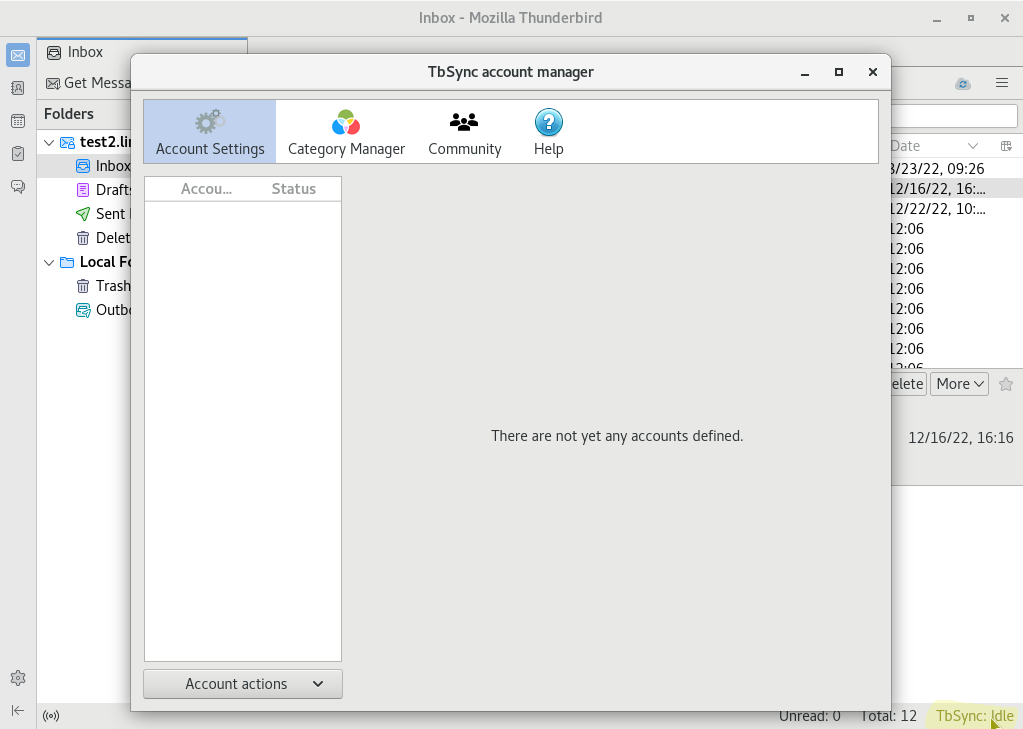Viewport: 1023px width, 729px height.
Task: Open the Address Book space icon
Action: [18, 88]
